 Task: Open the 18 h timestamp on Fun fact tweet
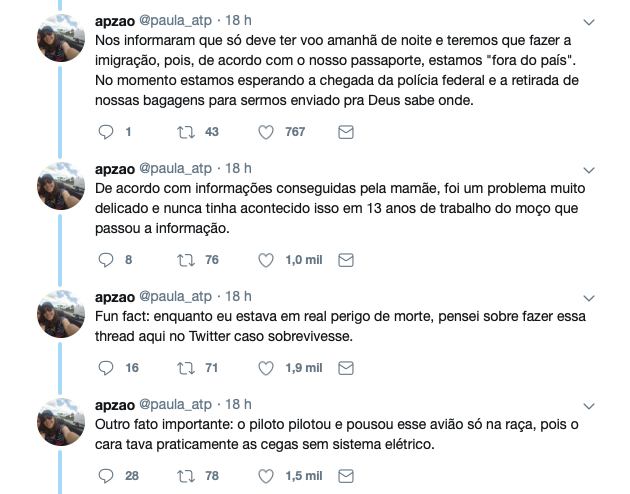[x=238, y=296]
